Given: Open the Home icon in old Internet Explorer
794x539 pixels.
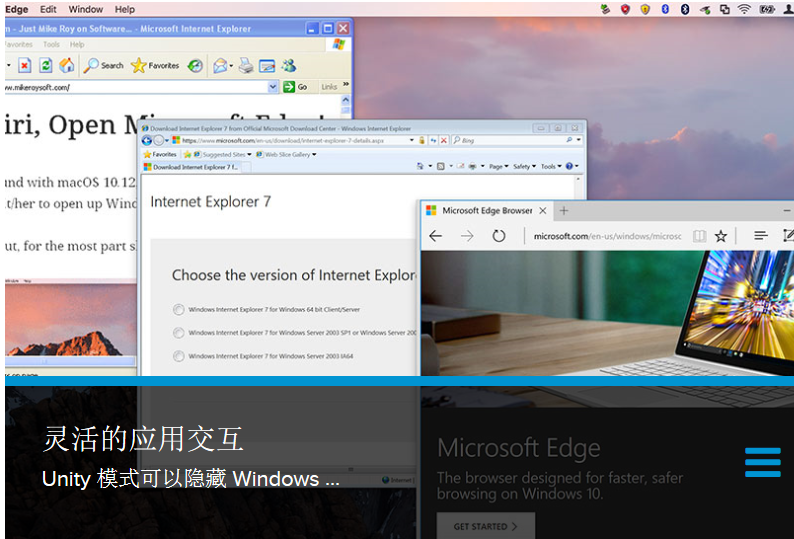Looking at the screenshot, I should (x=66, y=65).
